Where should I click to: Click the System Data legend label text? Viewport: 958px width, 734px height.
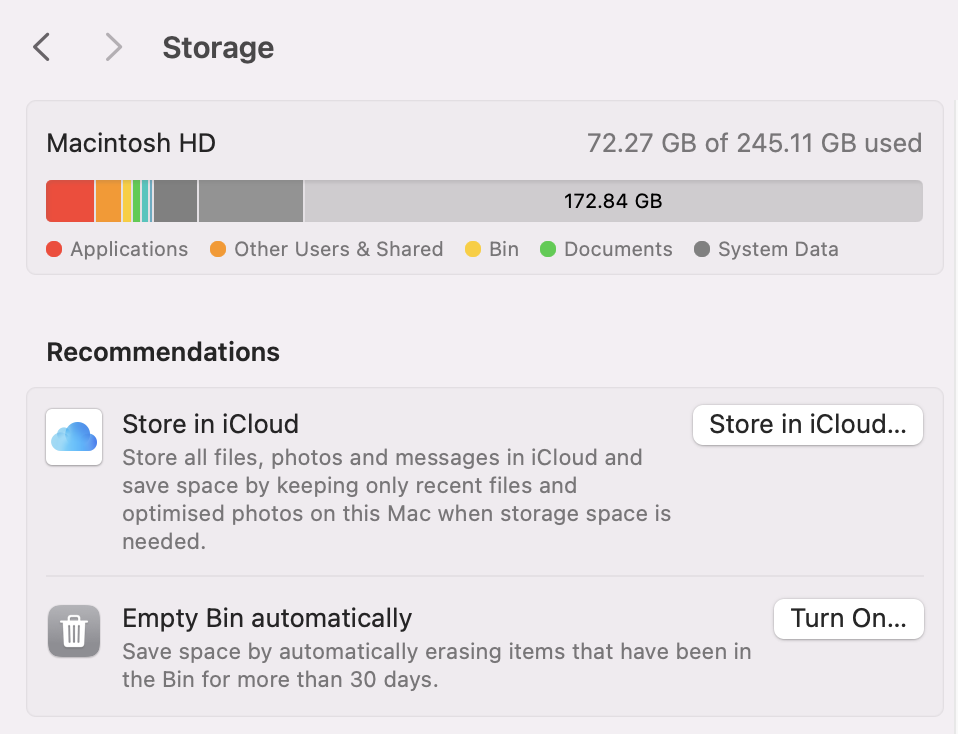[778, 249]
